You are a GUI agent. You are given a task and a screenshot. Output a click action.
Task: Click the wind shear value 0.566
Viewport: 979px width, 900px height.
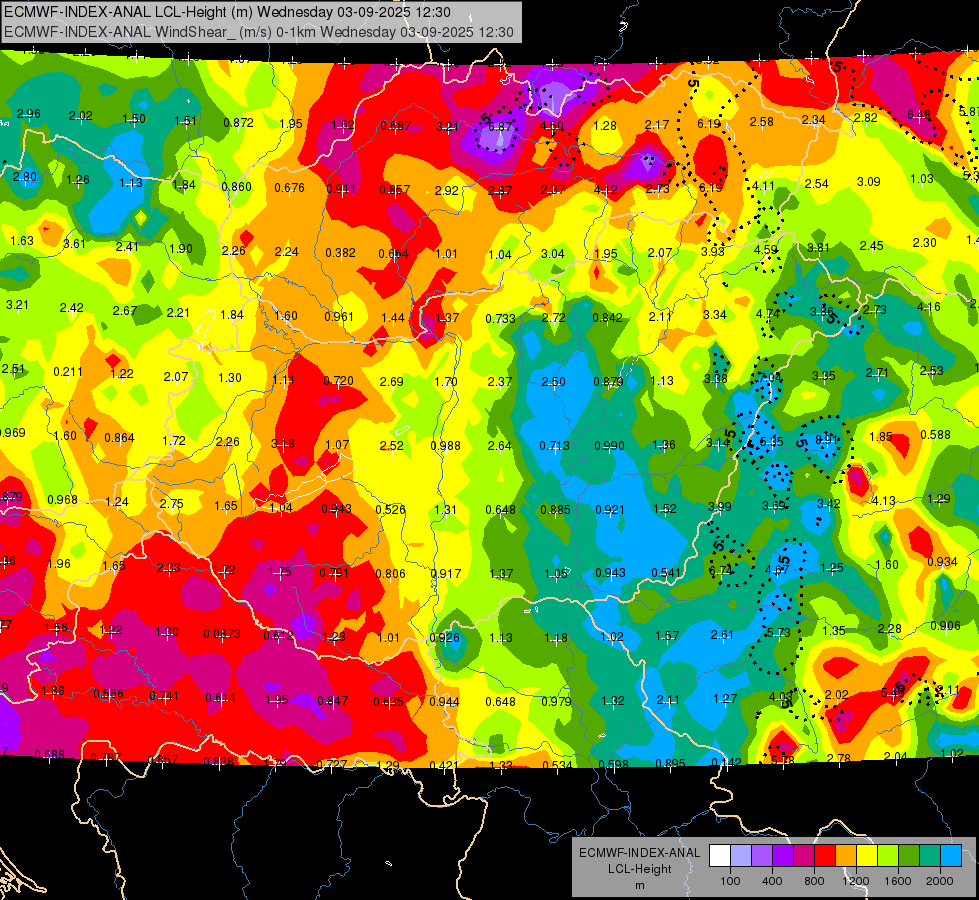pos(109,694)
